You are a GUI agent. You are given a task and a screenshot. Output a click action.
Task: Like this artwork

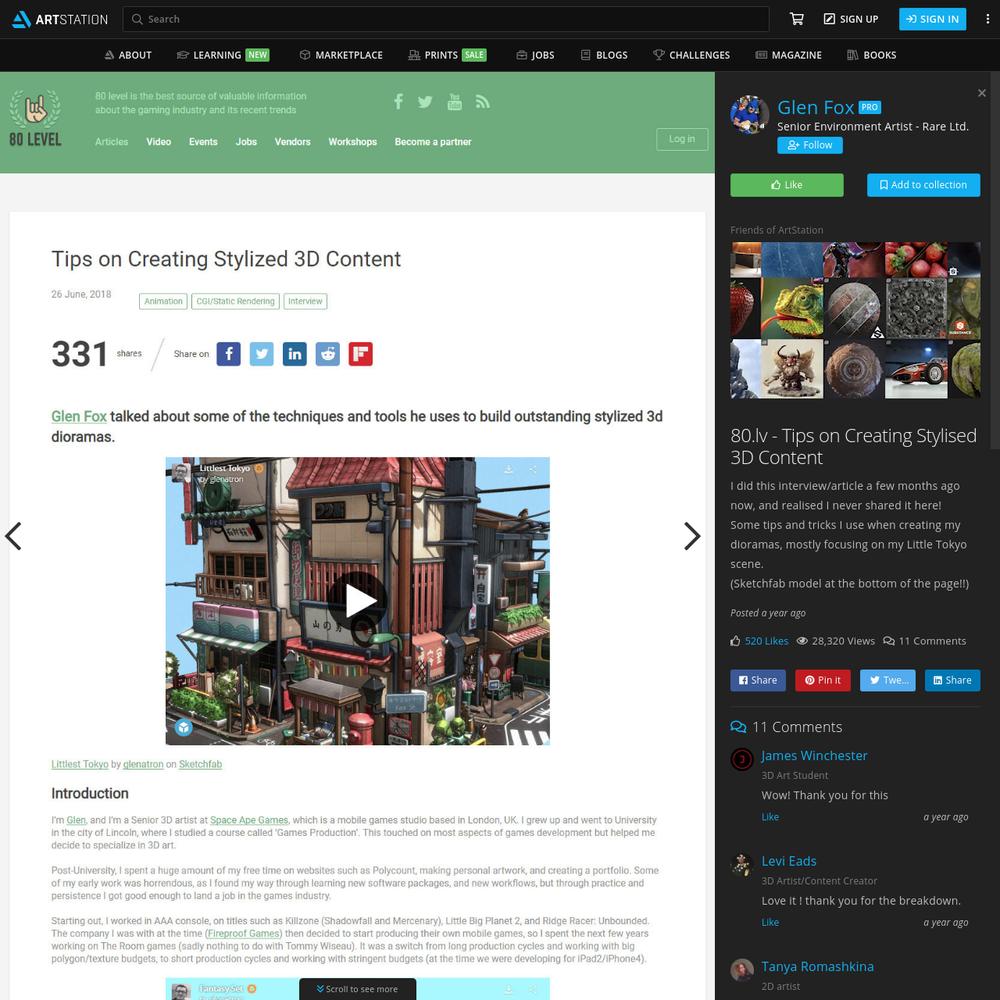(786, 185)
